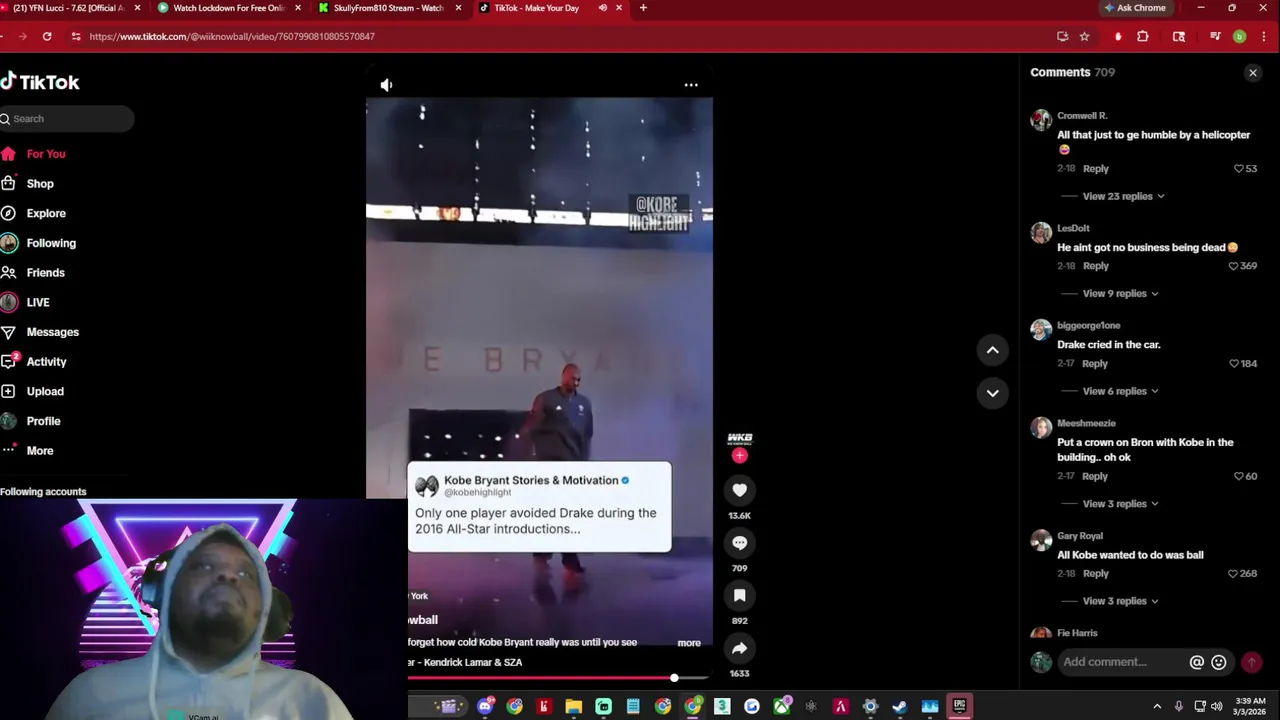Reply to biggeorge1one's comment
This screenshot has width=1280, height=720.
(1094, 364)
